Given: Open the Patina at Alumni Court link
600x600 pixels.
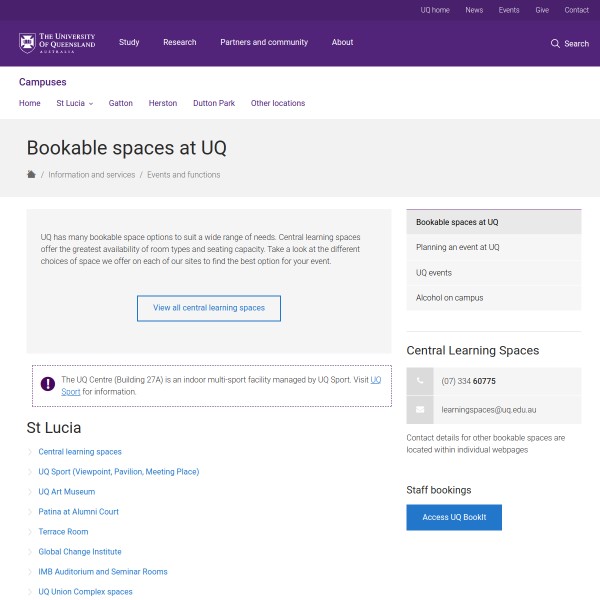Looking at the screenshot, I should point(78,512).
